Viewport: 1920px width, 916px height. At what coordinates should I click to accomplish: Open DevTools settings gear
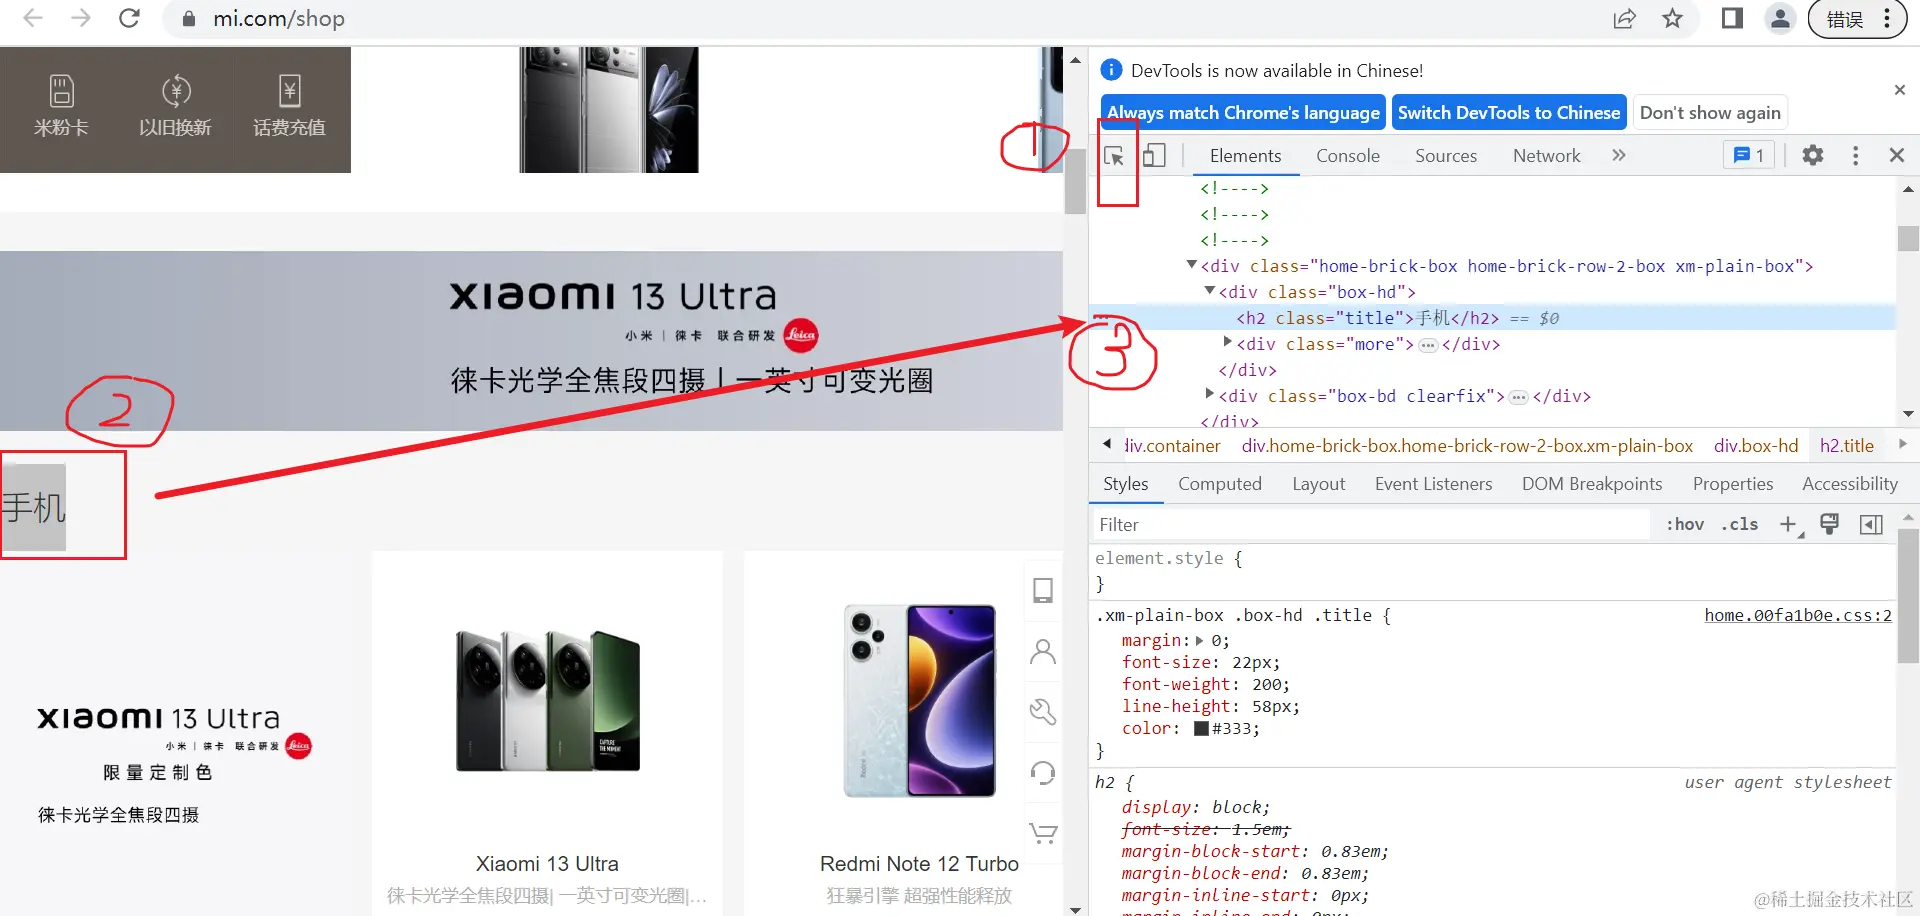click(1813, 155)
